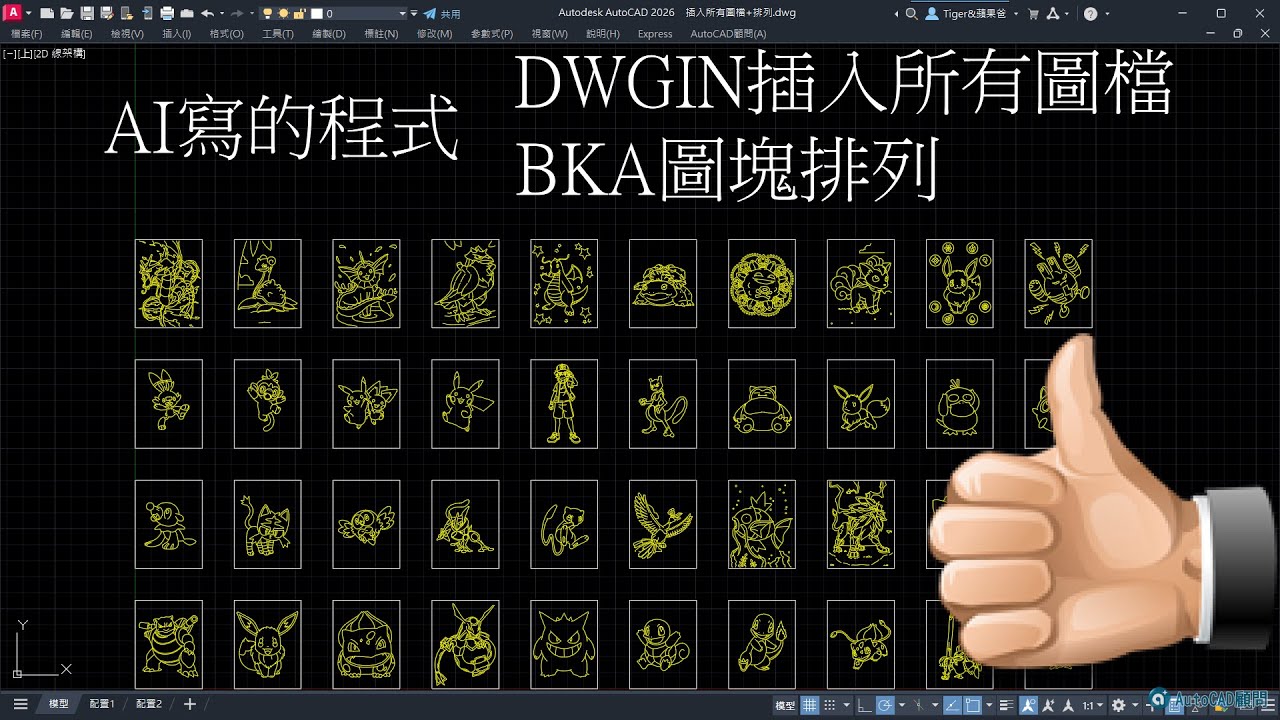Select the Bulbasaur block thumbnail in drawing
Image resolution: width=1280 pixels, height=720 pixels.
click(366, 644)
